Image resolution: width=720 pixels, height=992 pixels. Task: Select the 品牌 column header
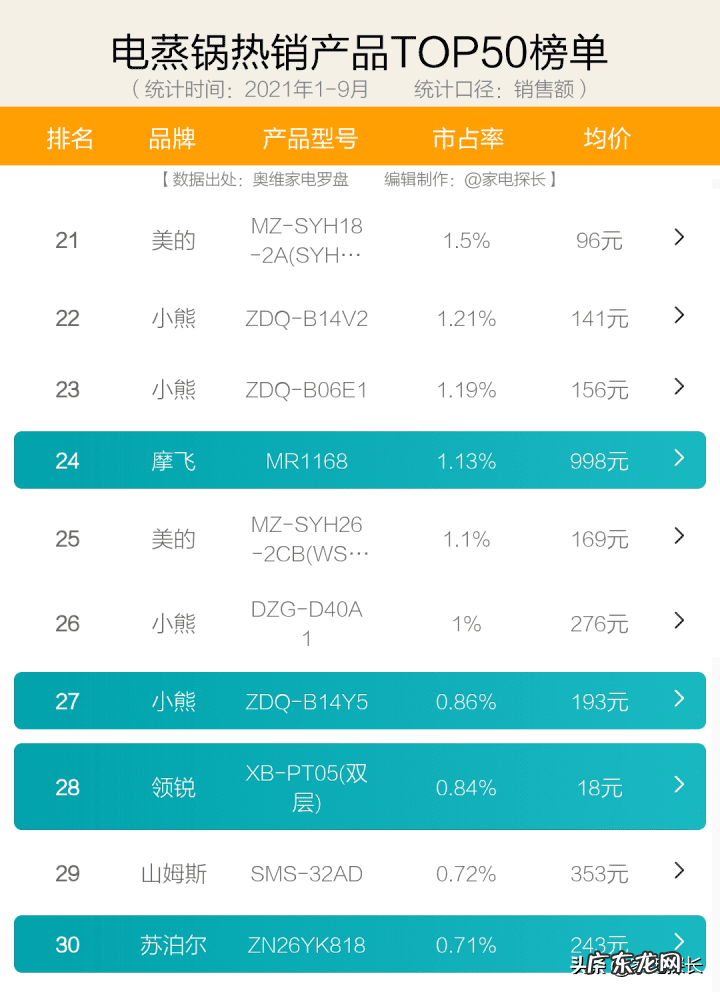[x=172, y=138]
